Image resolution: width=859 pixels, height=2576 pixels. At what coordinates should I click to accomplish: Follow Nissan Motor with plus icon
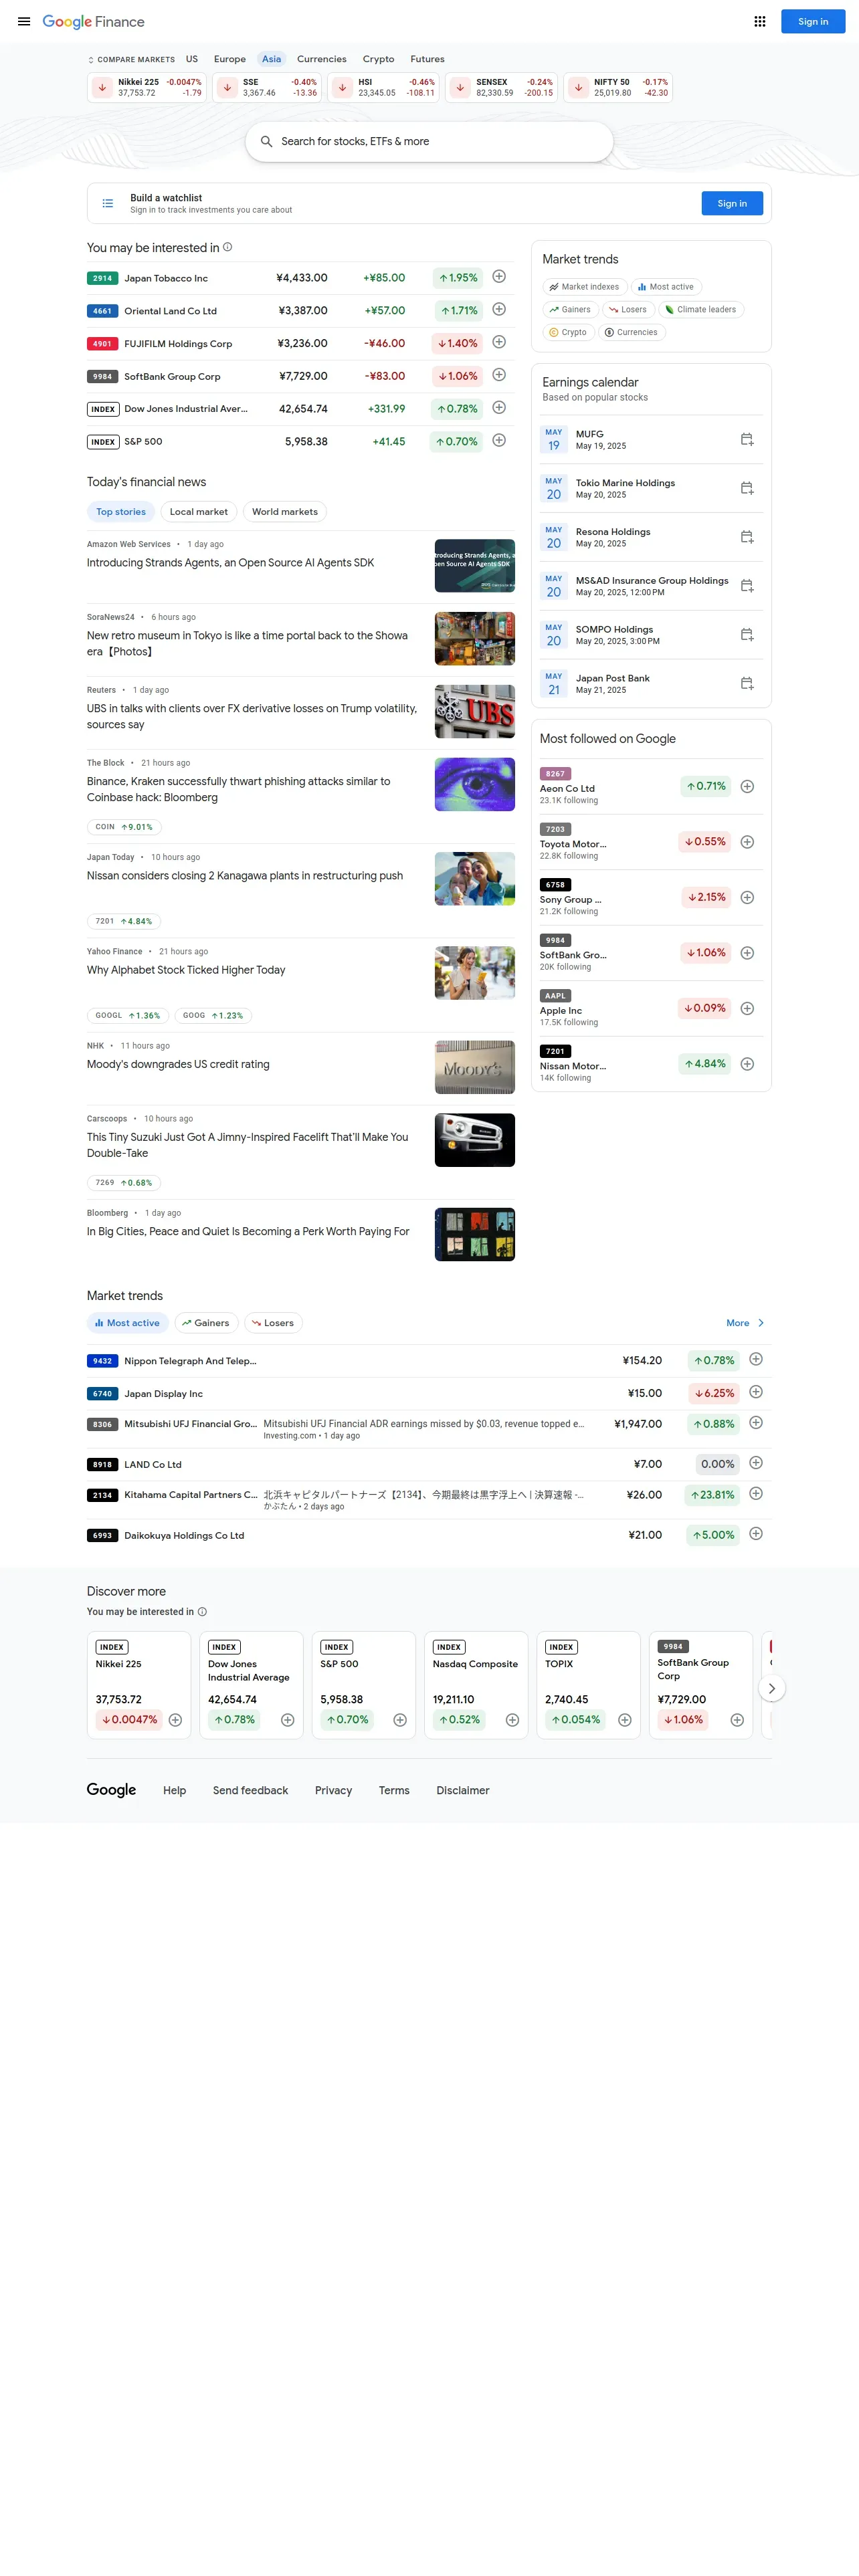[x=747, y=1064]
